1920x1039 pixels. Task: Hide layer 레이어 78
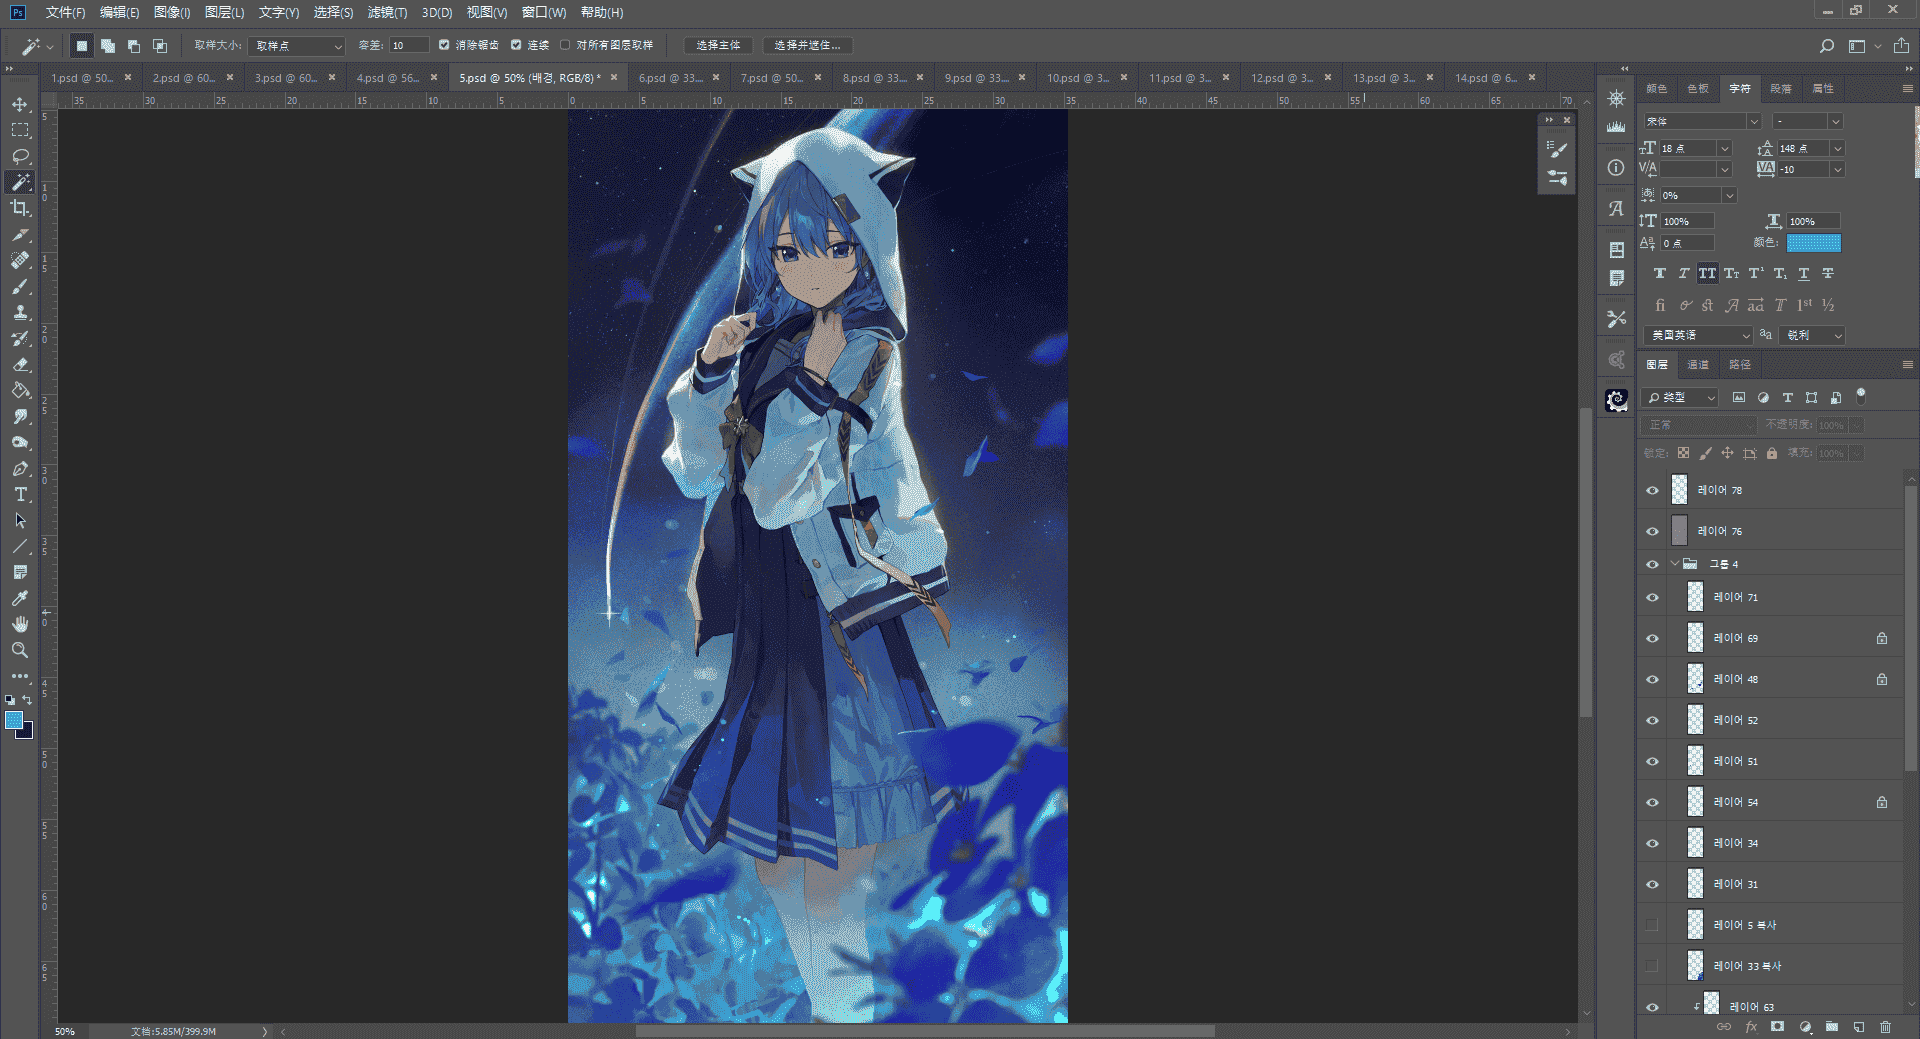coord(1652,490)
